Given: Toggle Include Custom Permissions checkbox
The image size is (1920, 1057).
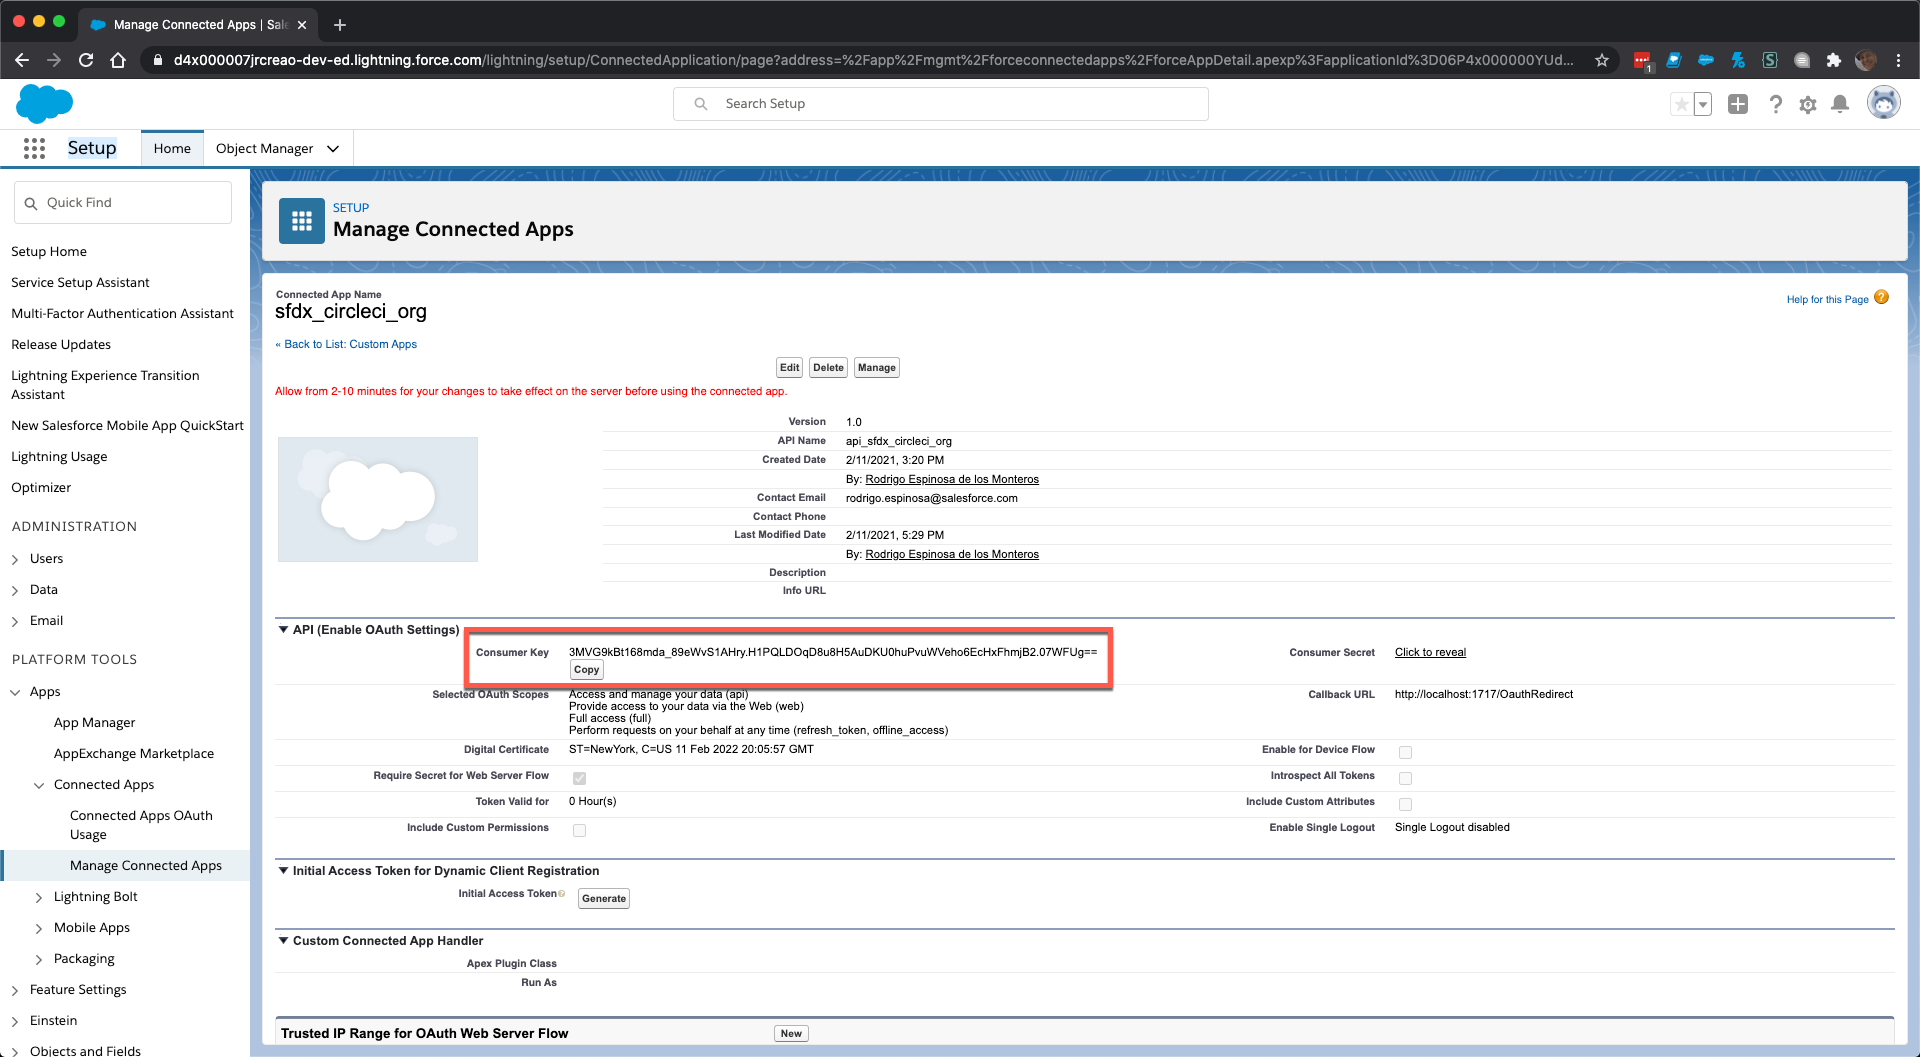Looking at the screenshot, I should click(579, 830).
